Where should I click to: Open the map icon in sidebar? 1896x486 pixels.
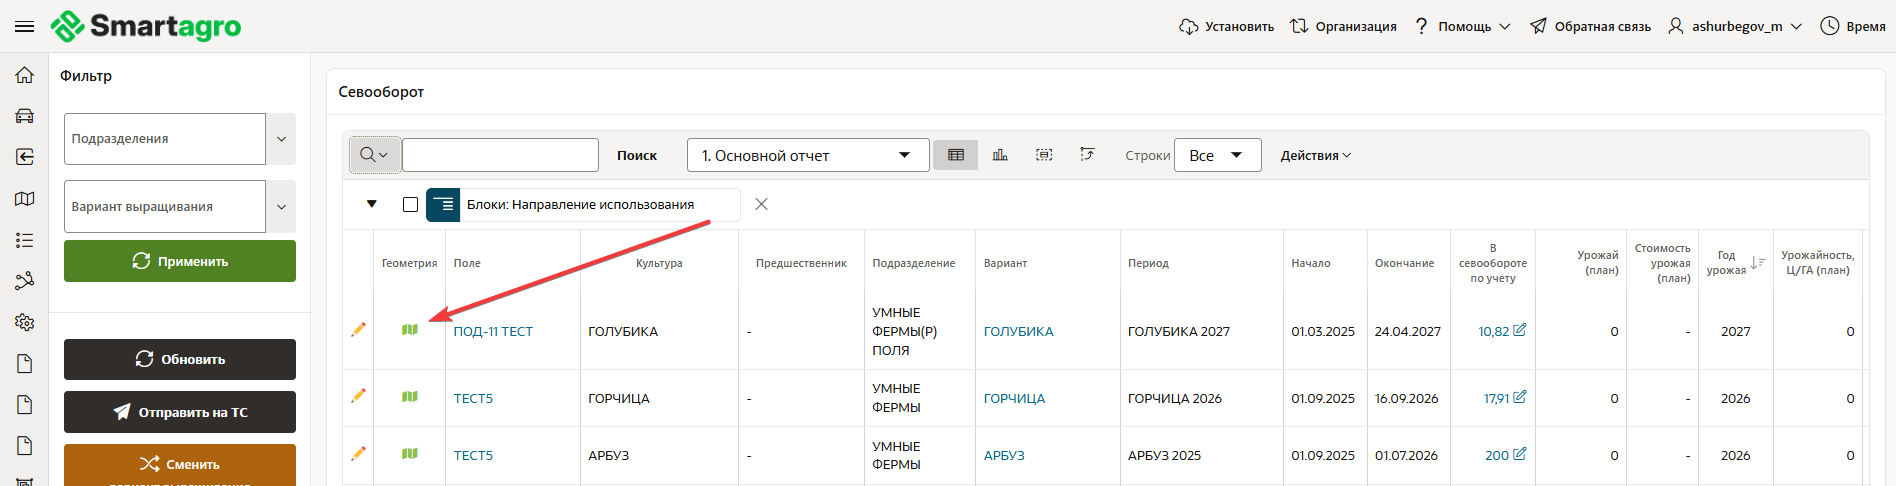coord(25,199)
